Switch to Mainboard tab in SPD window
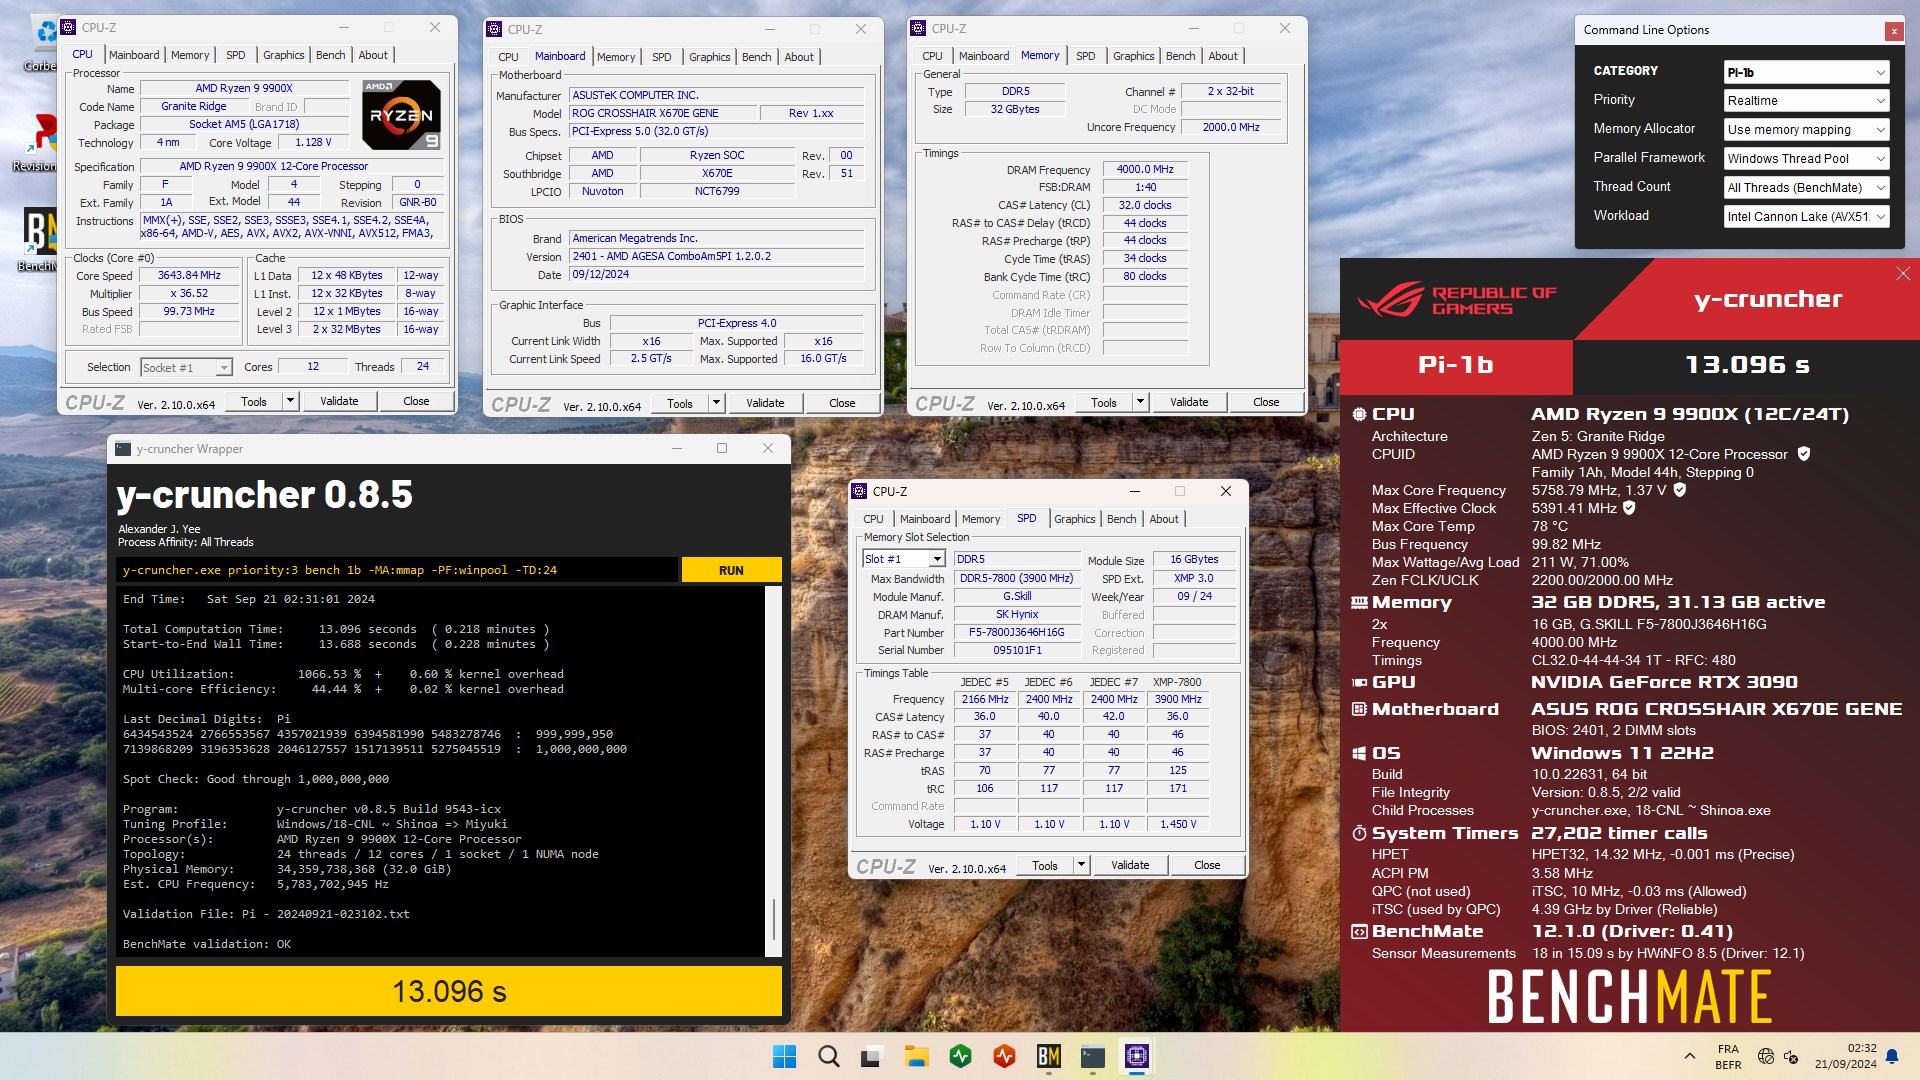Viewport: 1920px width, 1080px height. coord(925,519)
